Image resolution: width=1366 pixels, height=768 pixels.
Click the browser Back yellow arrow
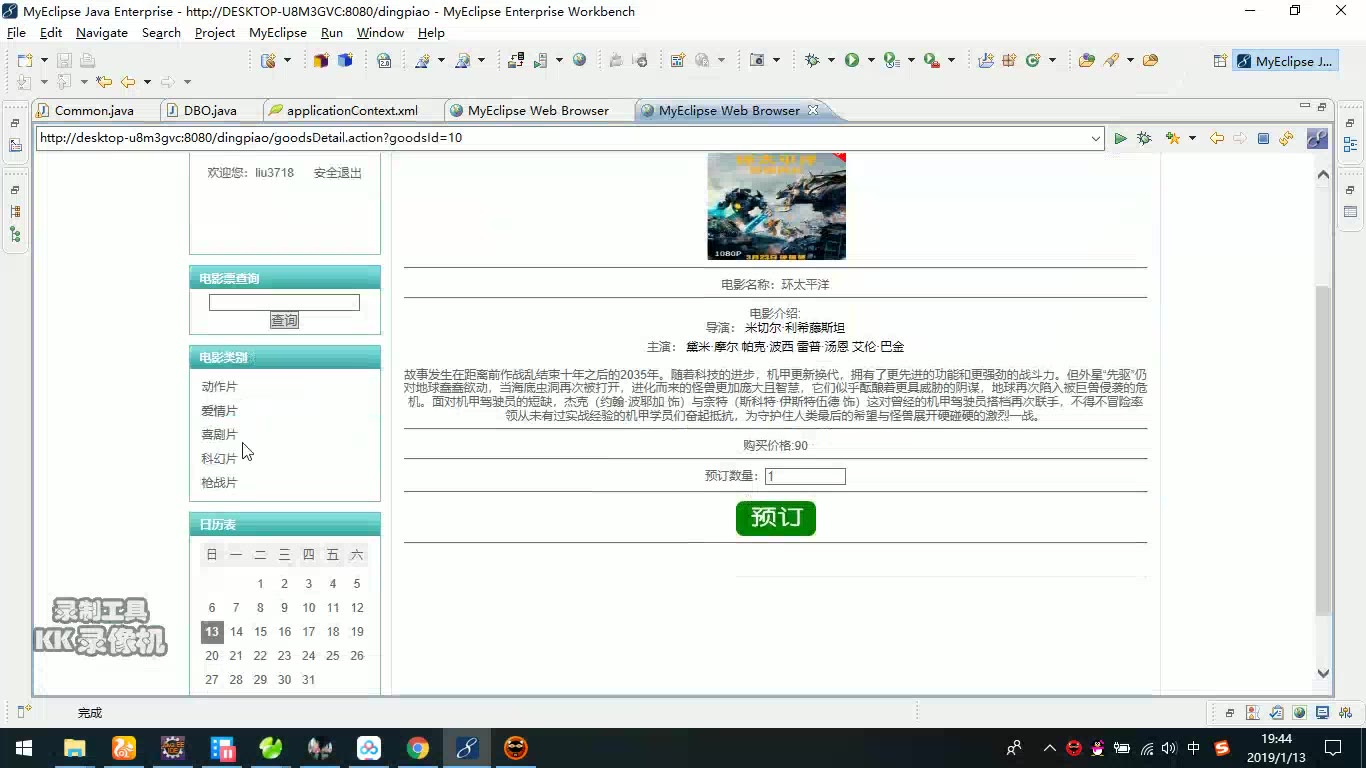coord(1216,138)
